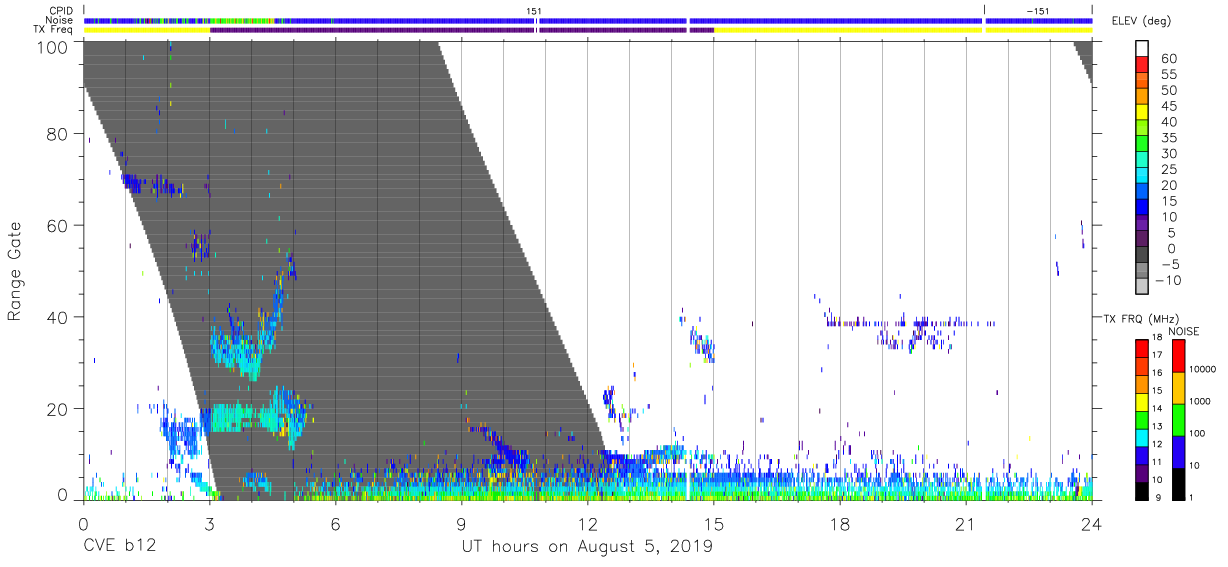Click the '1000' label on NOISE scale
Viewport: 1228px width, 567px height.
(1200, 402)
